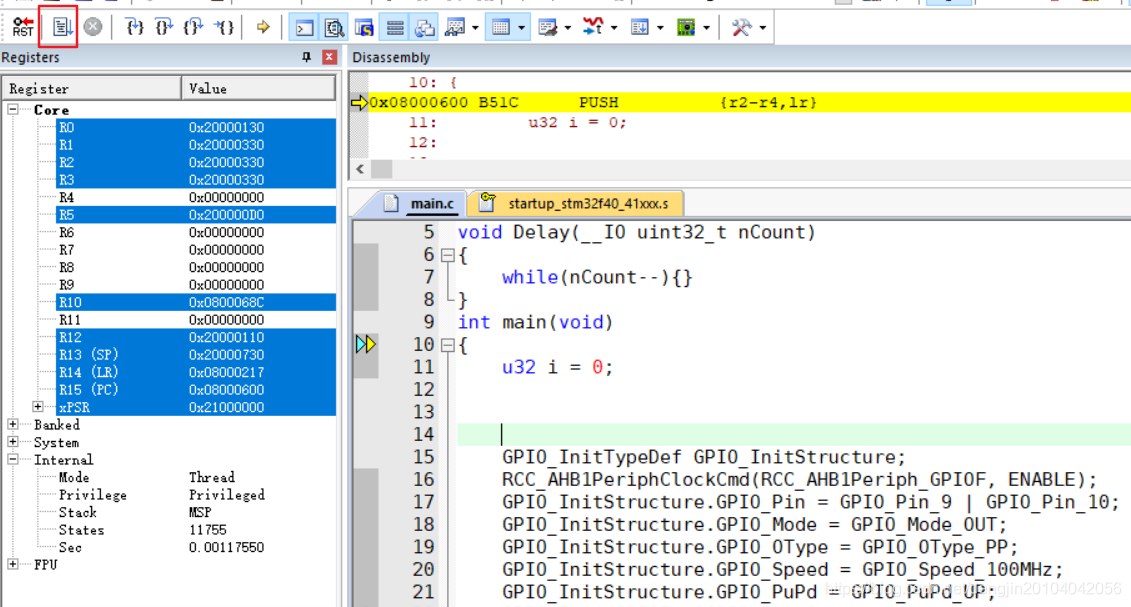
Task: Click the RST reset CPU button
Action: (23, 27)
